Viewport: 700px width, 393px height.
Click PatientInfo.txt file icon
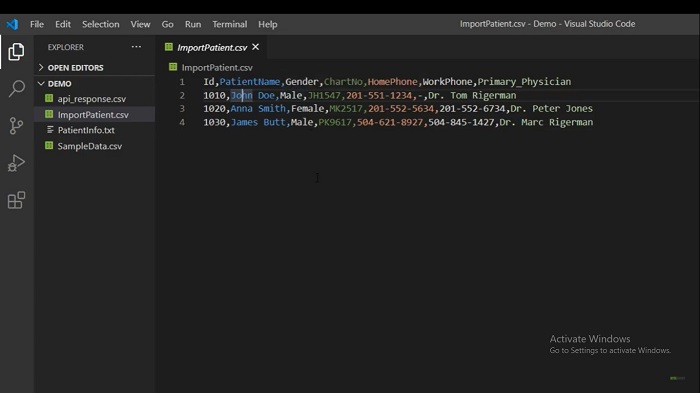pos(50,130)
